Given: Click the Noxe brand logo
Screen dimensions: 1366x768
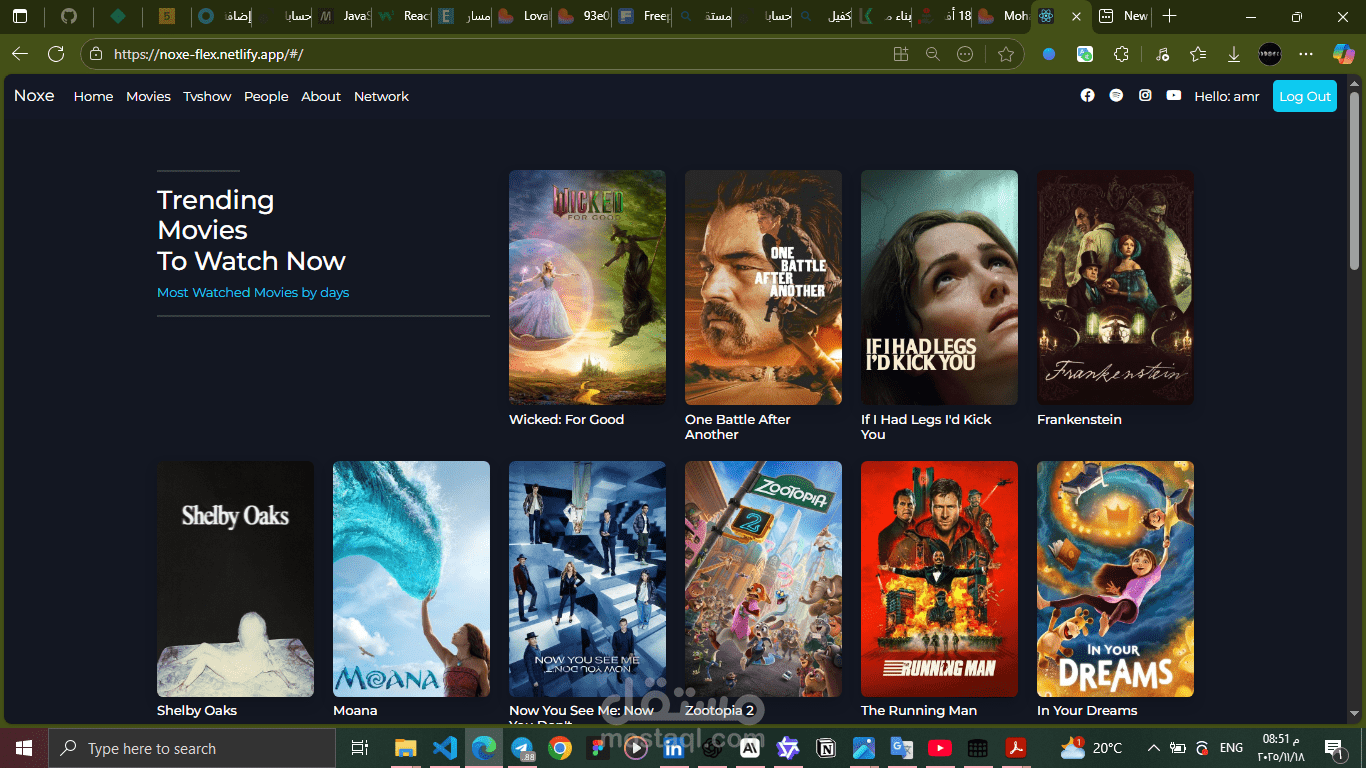Looking at the screenshot, I should tap(34, 96).
